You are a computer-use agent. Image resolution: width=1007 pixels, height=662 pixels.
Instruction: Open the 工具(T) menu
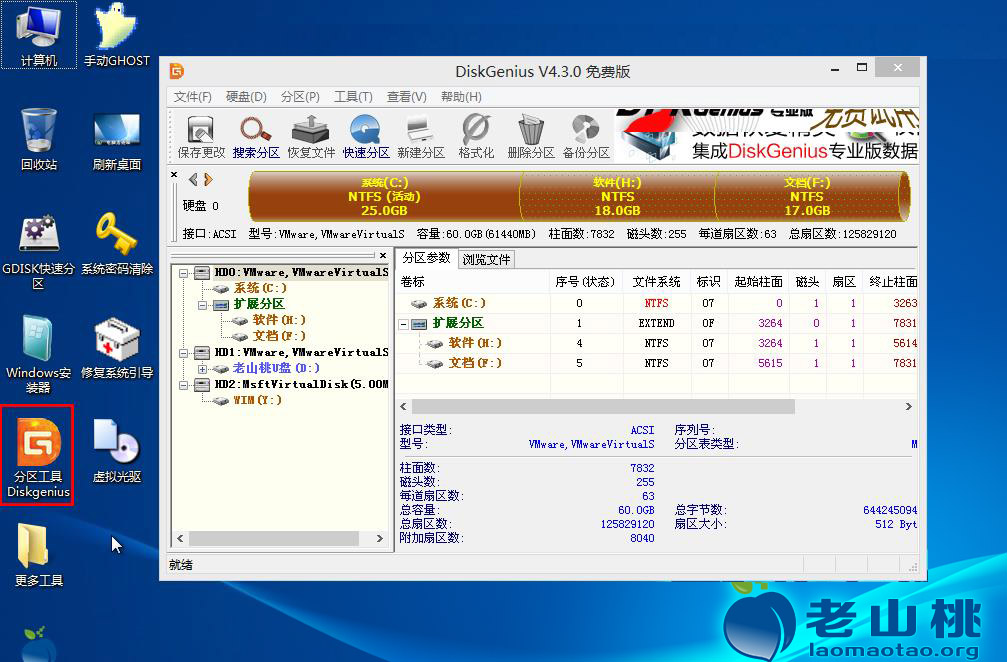pos(353,97)
